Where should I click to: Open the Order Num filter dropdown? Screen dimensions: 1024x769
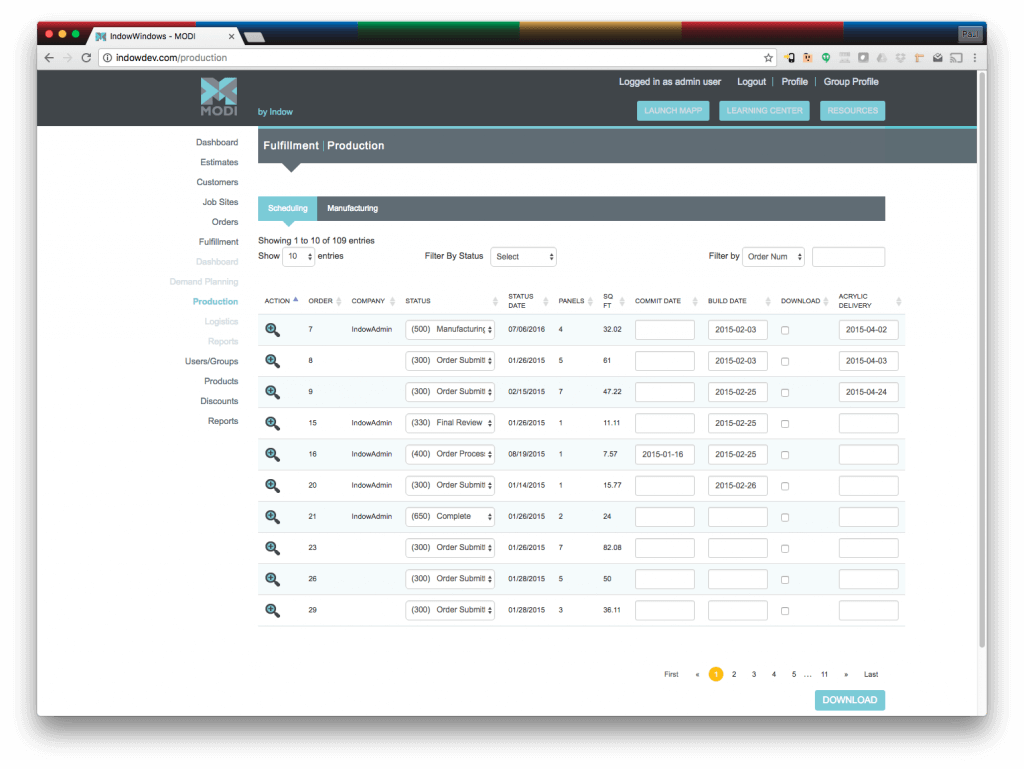coord(773,257)
